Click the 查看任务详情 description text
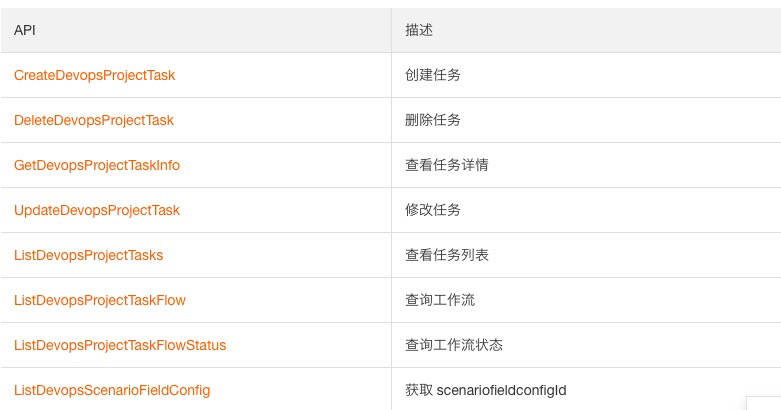The width and height of the screenshot is (781, 410). (447, 165)
